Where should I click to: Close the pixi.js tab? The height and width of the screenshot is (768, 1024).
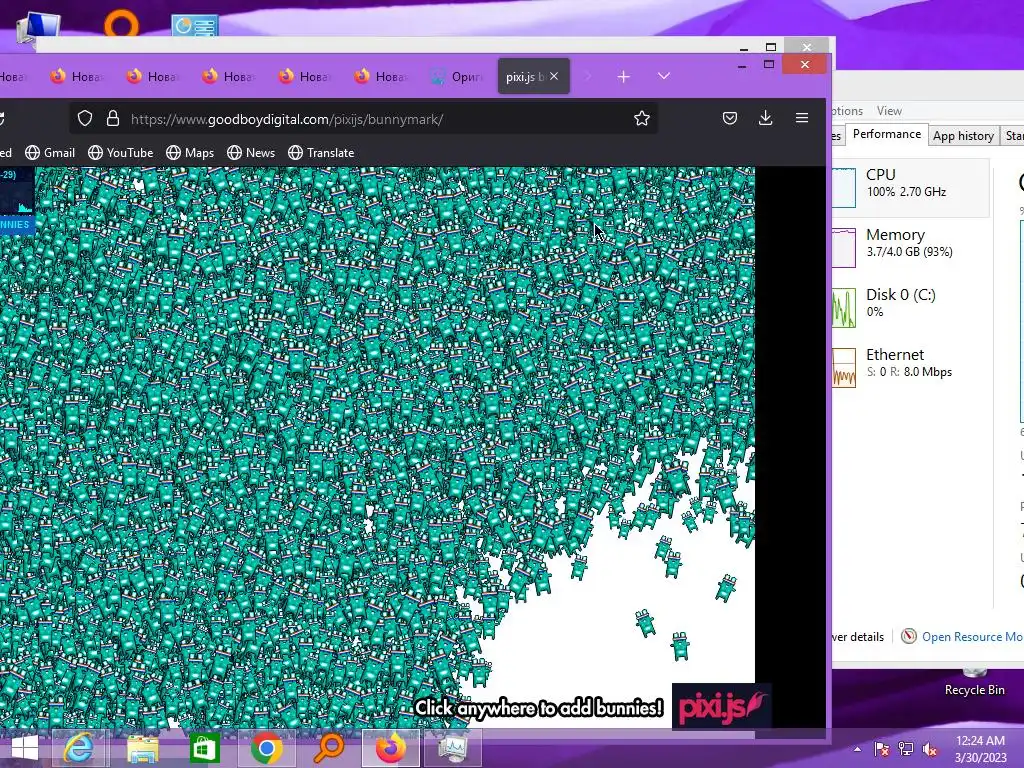[554, 76]
